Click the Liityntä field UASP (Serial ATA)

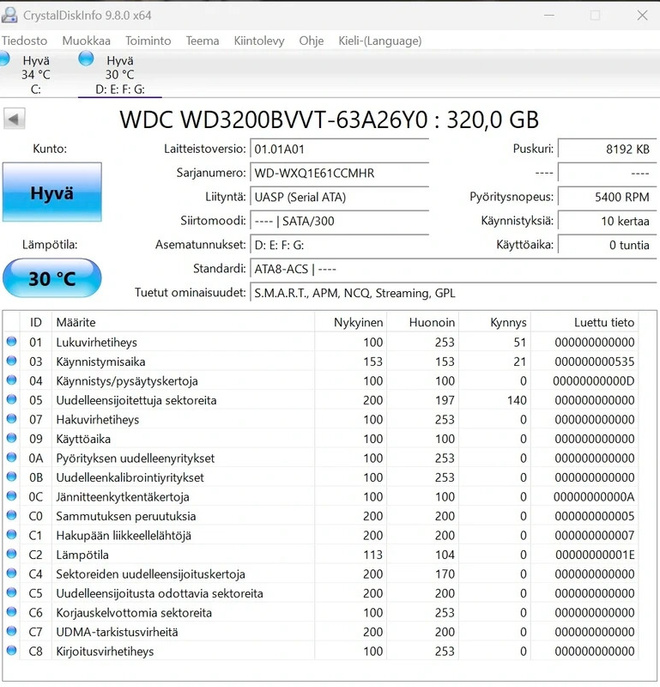(x=339, y=197)
